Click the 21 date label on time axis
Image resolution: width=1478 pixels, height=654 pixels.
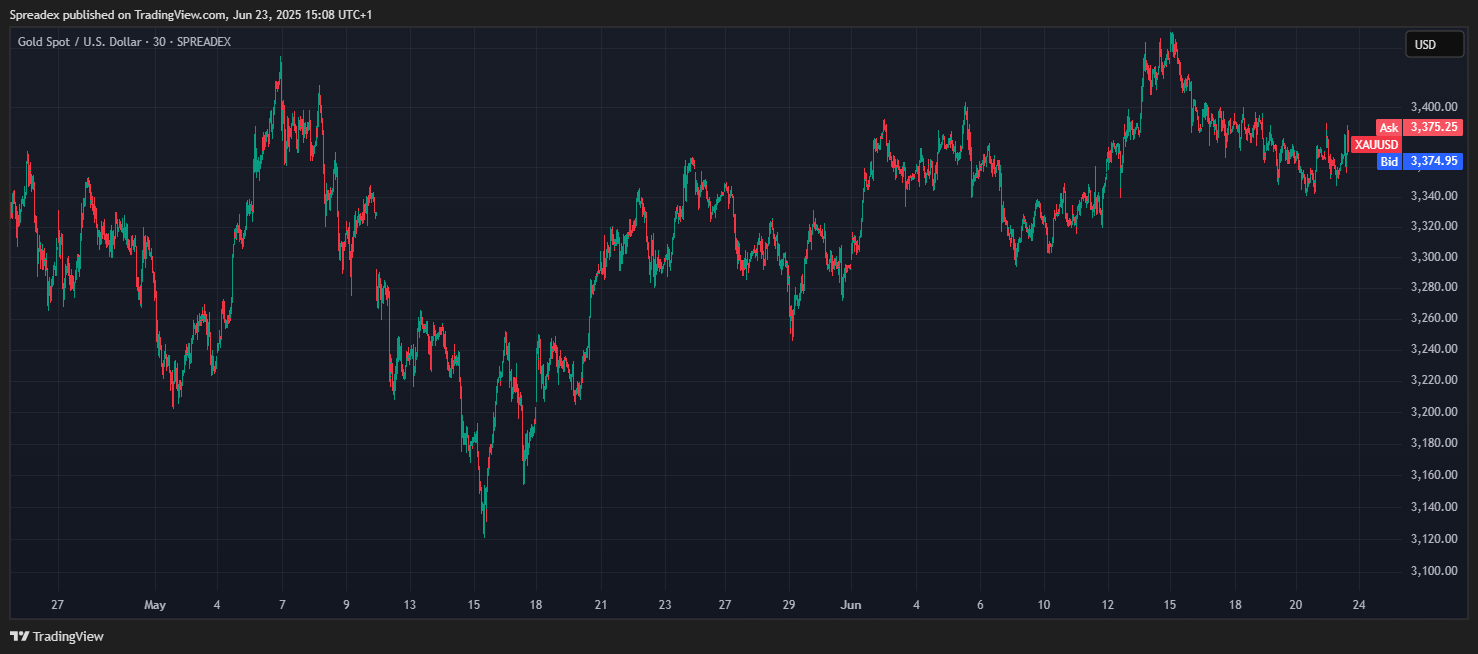601,605
